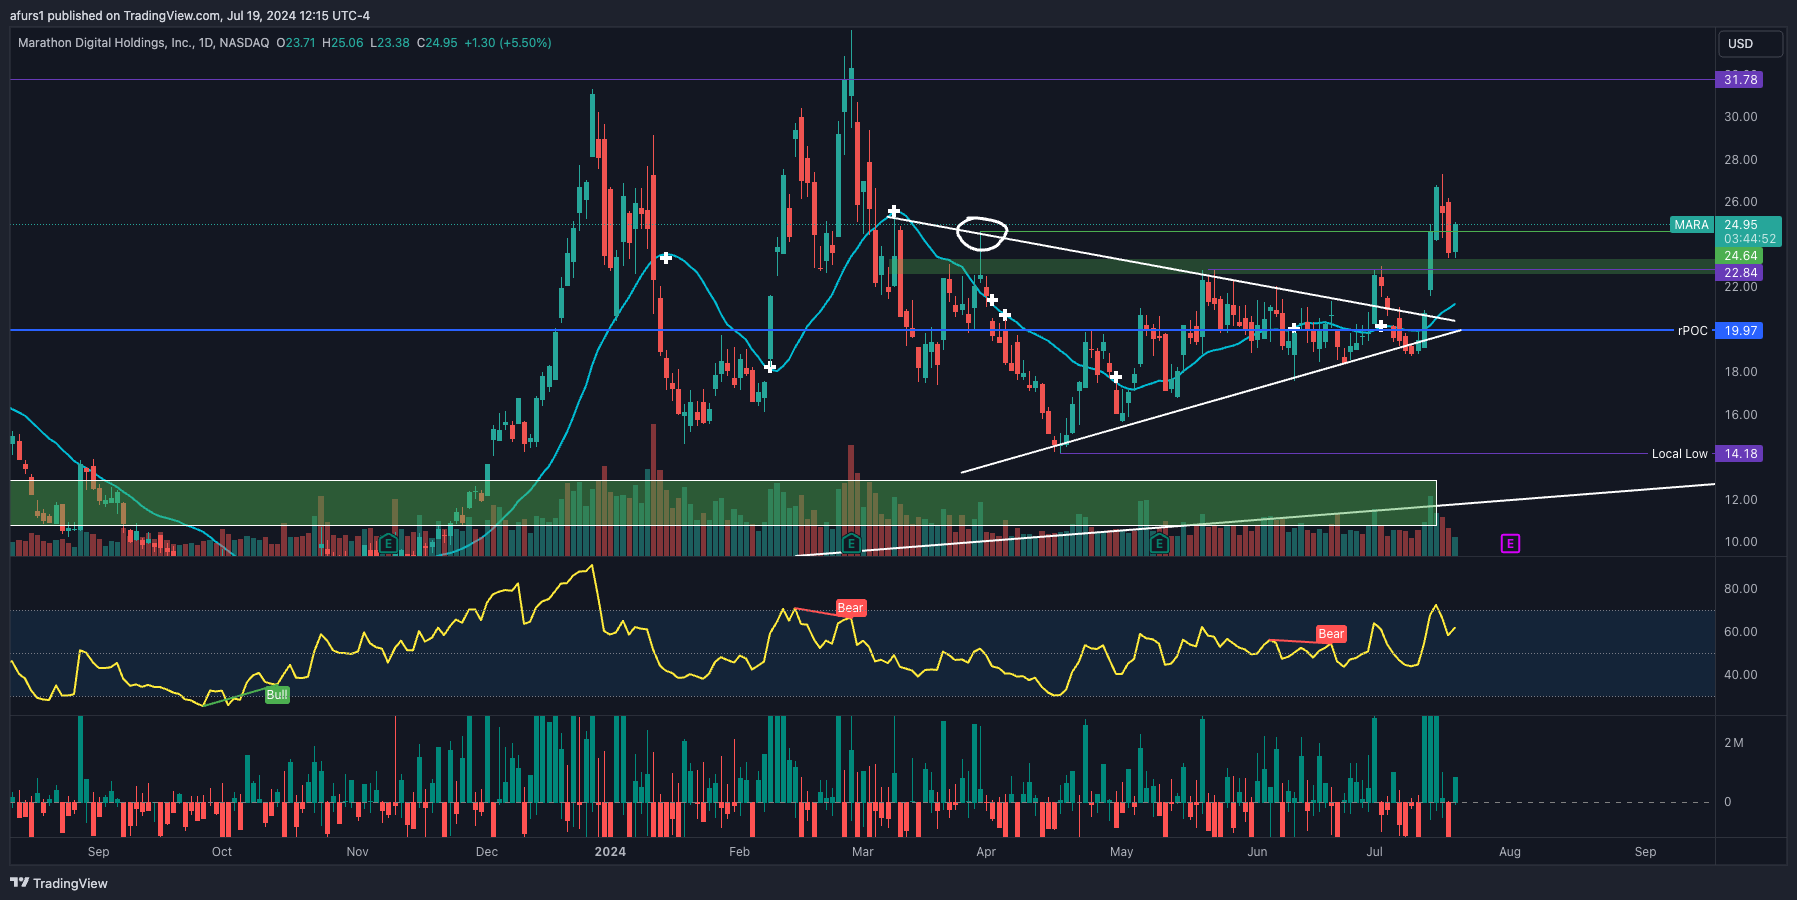
Task: Click the low value L23.38
Action: coord(390,43)
